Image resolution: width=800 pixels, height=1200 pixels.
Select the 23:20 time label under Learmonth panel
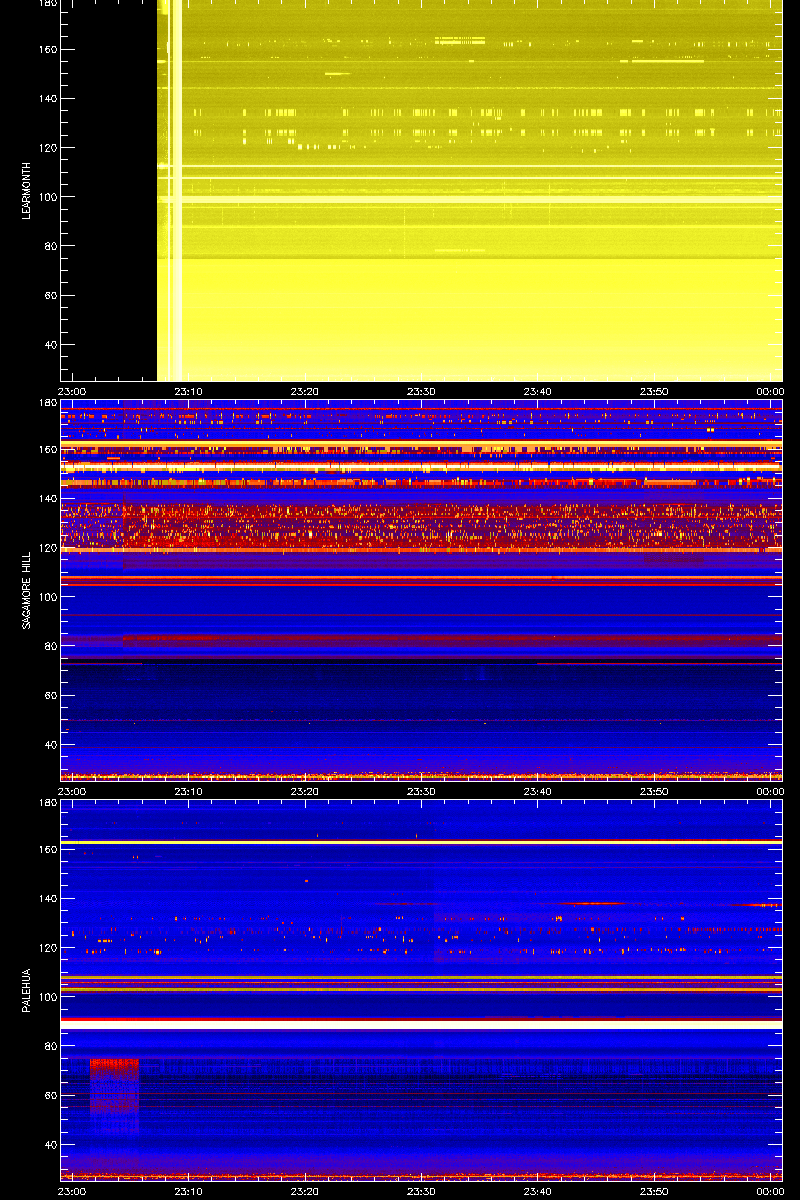pyautogui.click(x=305, y=391)
